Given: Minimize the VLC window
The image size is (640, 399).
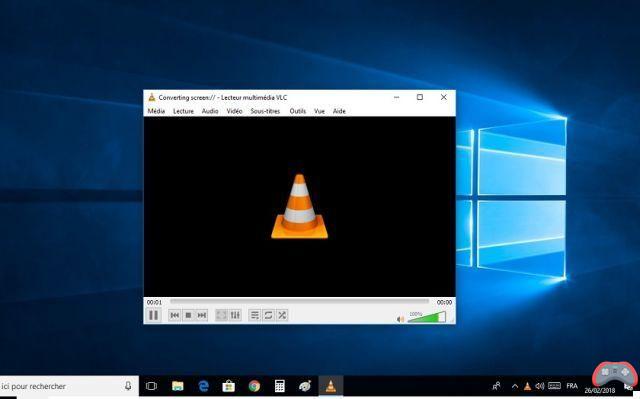Looking at the screenshot, I should tap(396, 97).
